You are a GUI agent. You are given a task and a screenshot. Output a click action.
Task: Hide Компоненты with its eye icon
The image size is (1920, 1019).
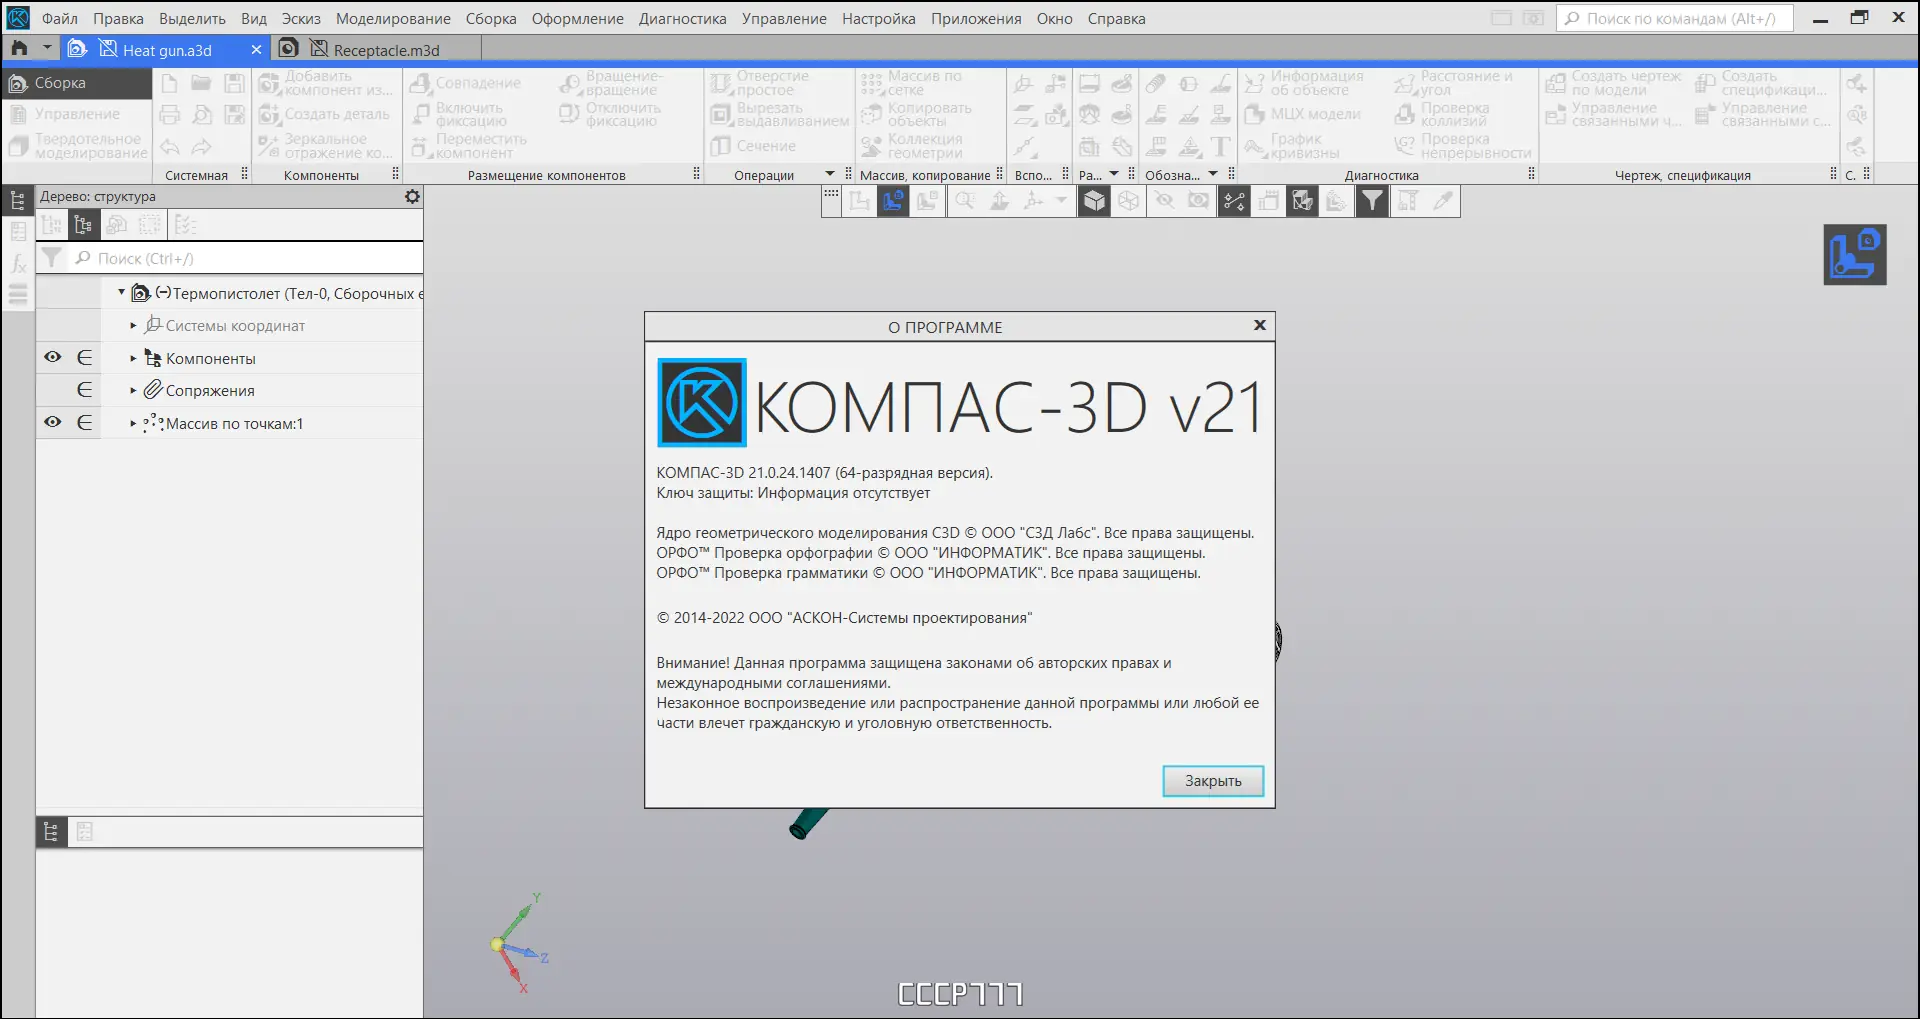[x=53, y=357]
